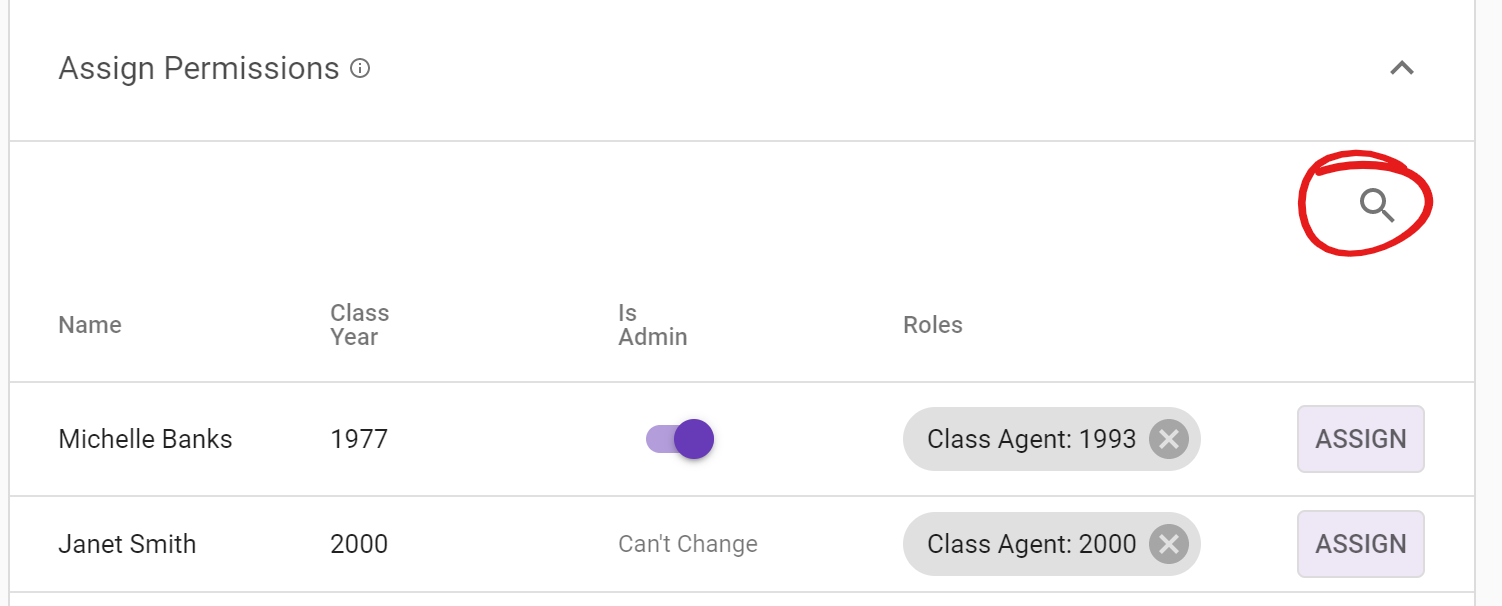Sort by the Name column header

click(90, 325)
